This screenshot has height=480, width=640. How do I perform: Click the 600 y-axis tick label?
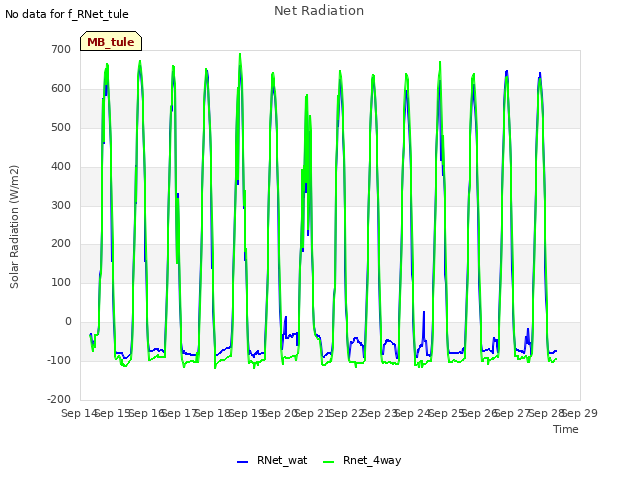coord(61,89)
